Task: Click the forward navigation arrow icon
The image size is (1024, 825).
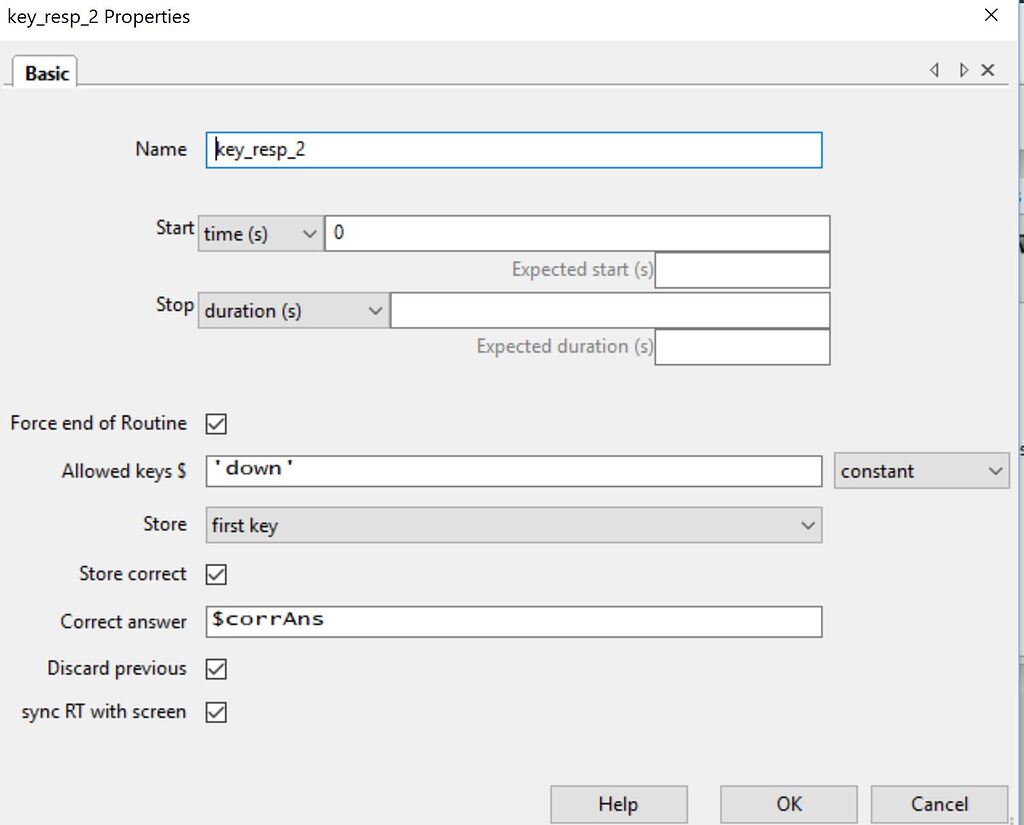Action: click(963, 70)
